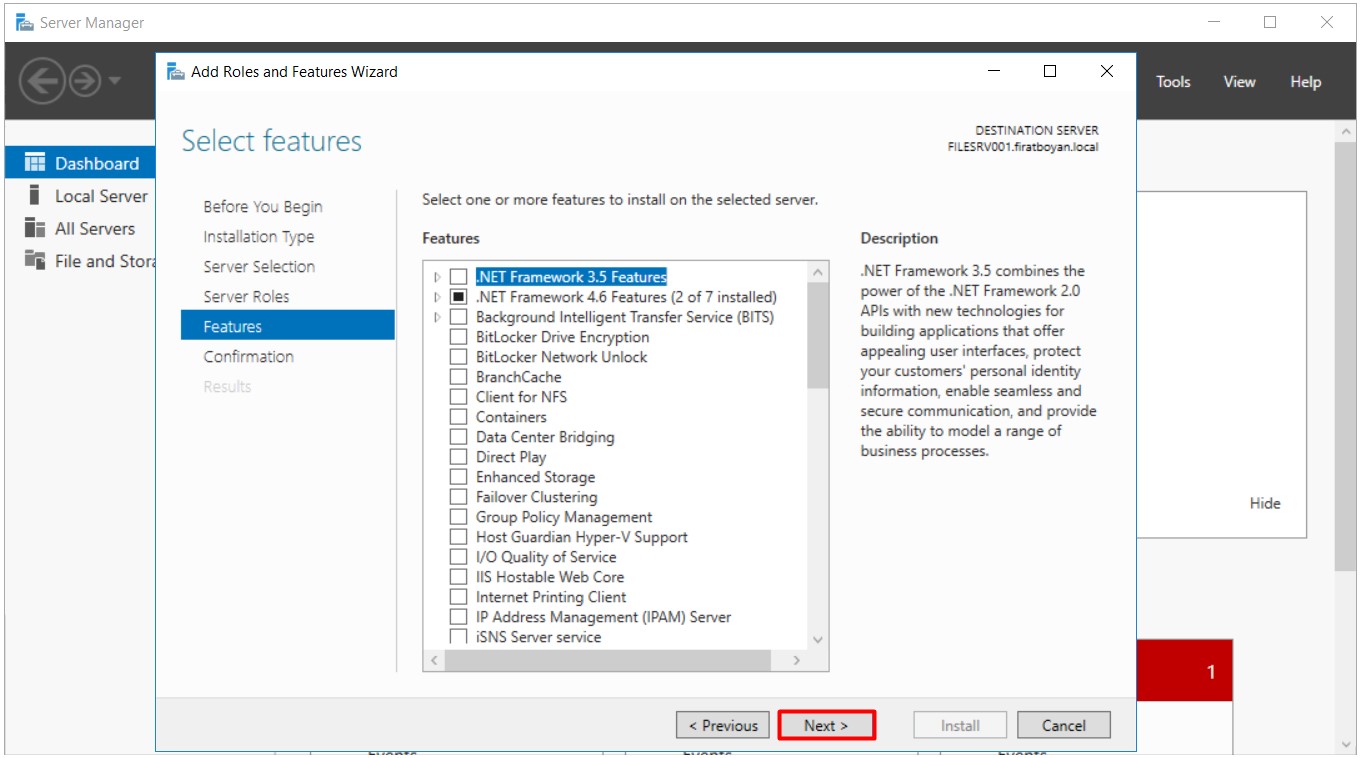Go to Installation Type step

tap(259, 236)
